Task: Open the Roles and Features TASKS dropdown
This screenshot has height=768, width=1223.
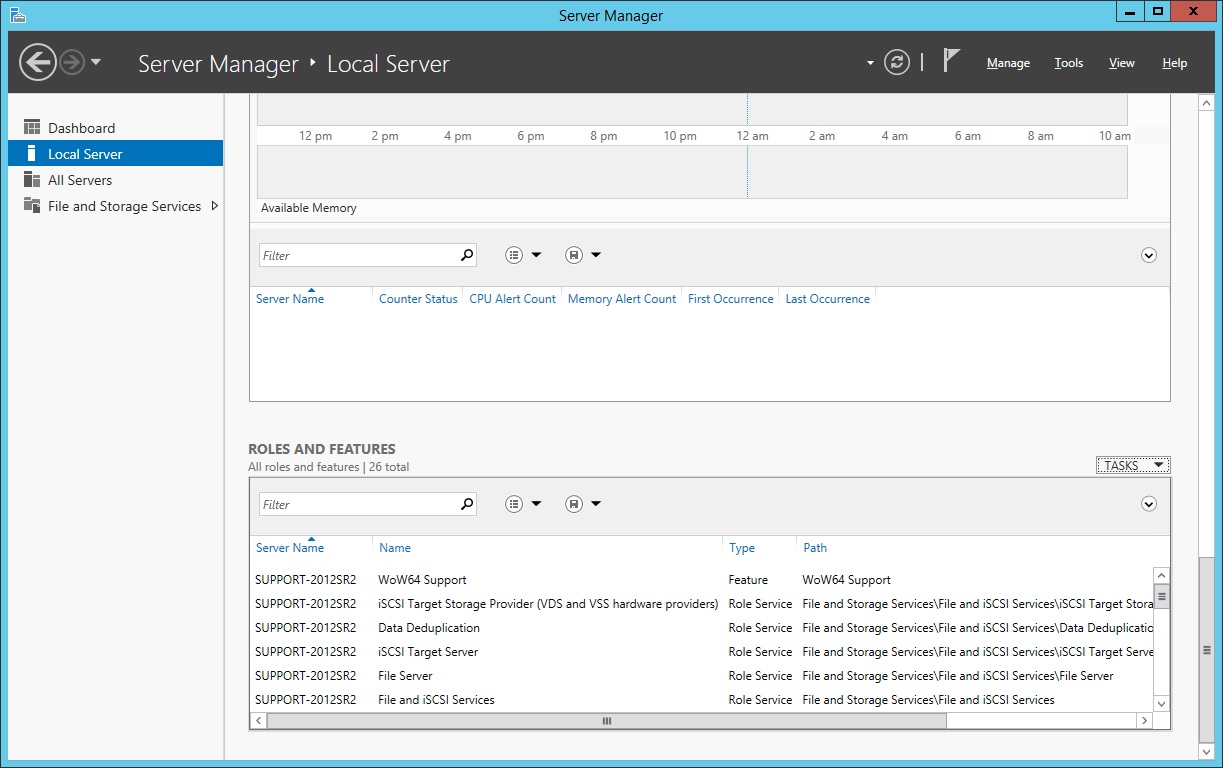Action: click(1132, 466)
